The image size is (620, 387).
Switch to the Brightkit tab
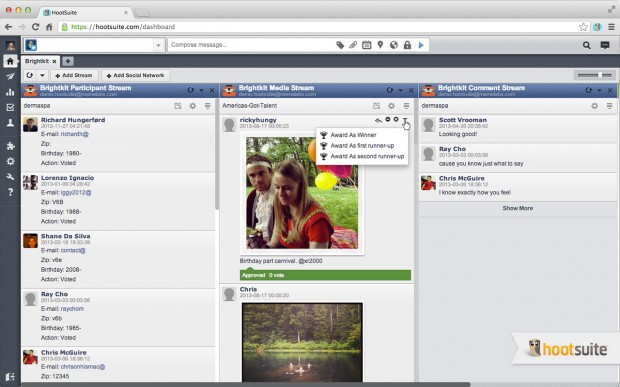(37, 61)
